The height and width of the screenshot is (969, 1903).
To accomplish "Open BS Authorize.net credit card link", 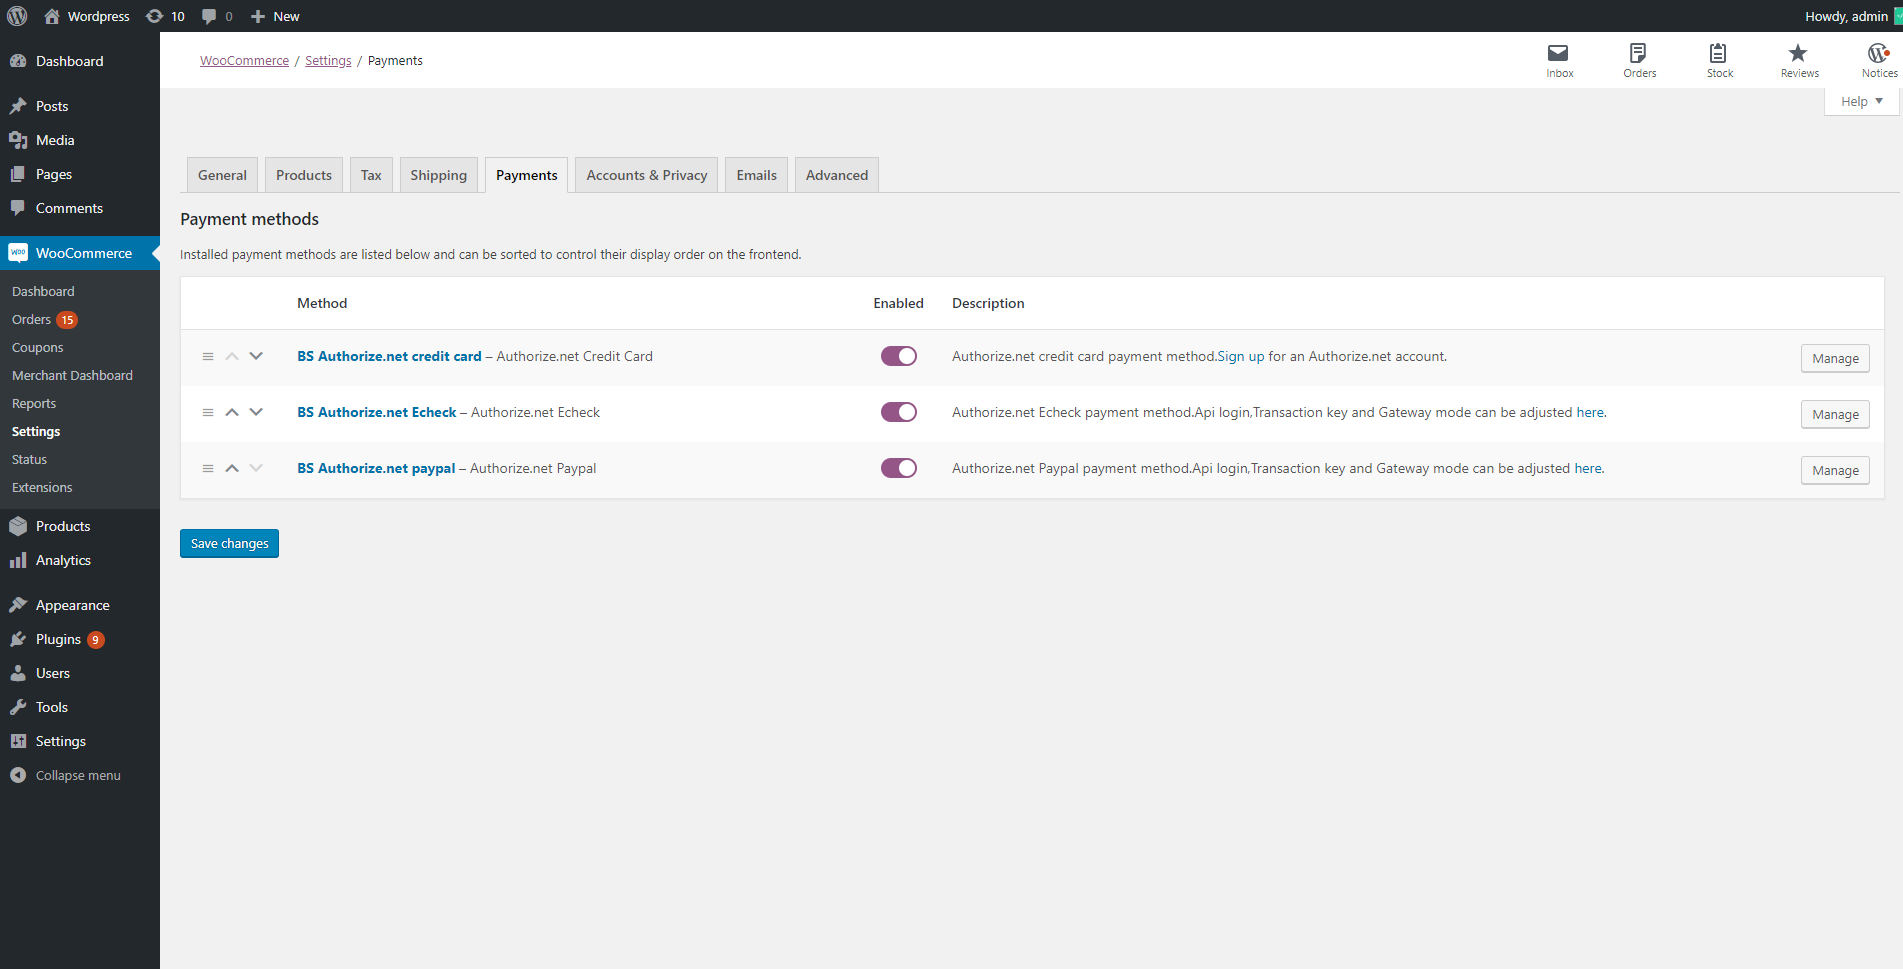I will pos(389,356).
